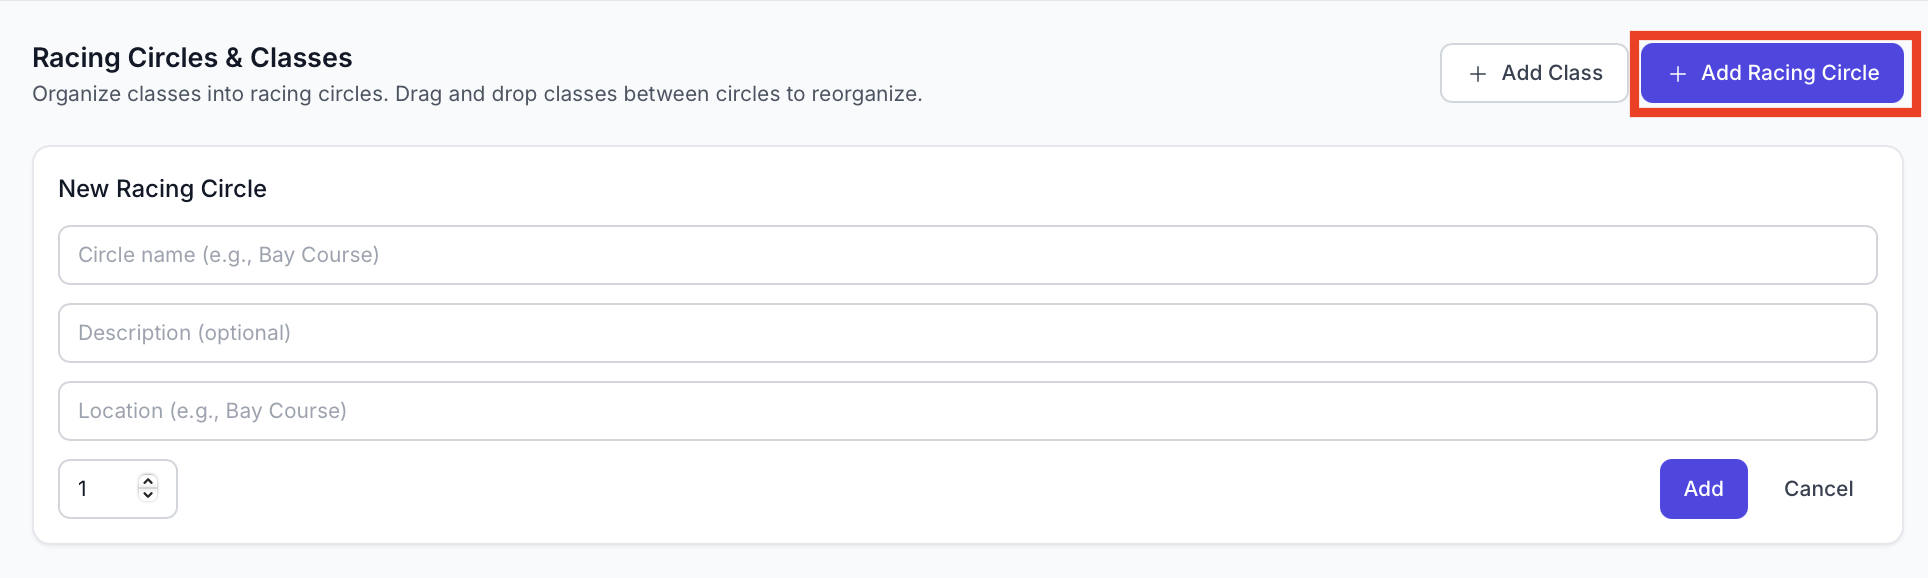Image resolution: width=1928 pixels, height=578 pixels.
Task: Click the Bay Course location placeholder
Action: click(x=211, y=410)
